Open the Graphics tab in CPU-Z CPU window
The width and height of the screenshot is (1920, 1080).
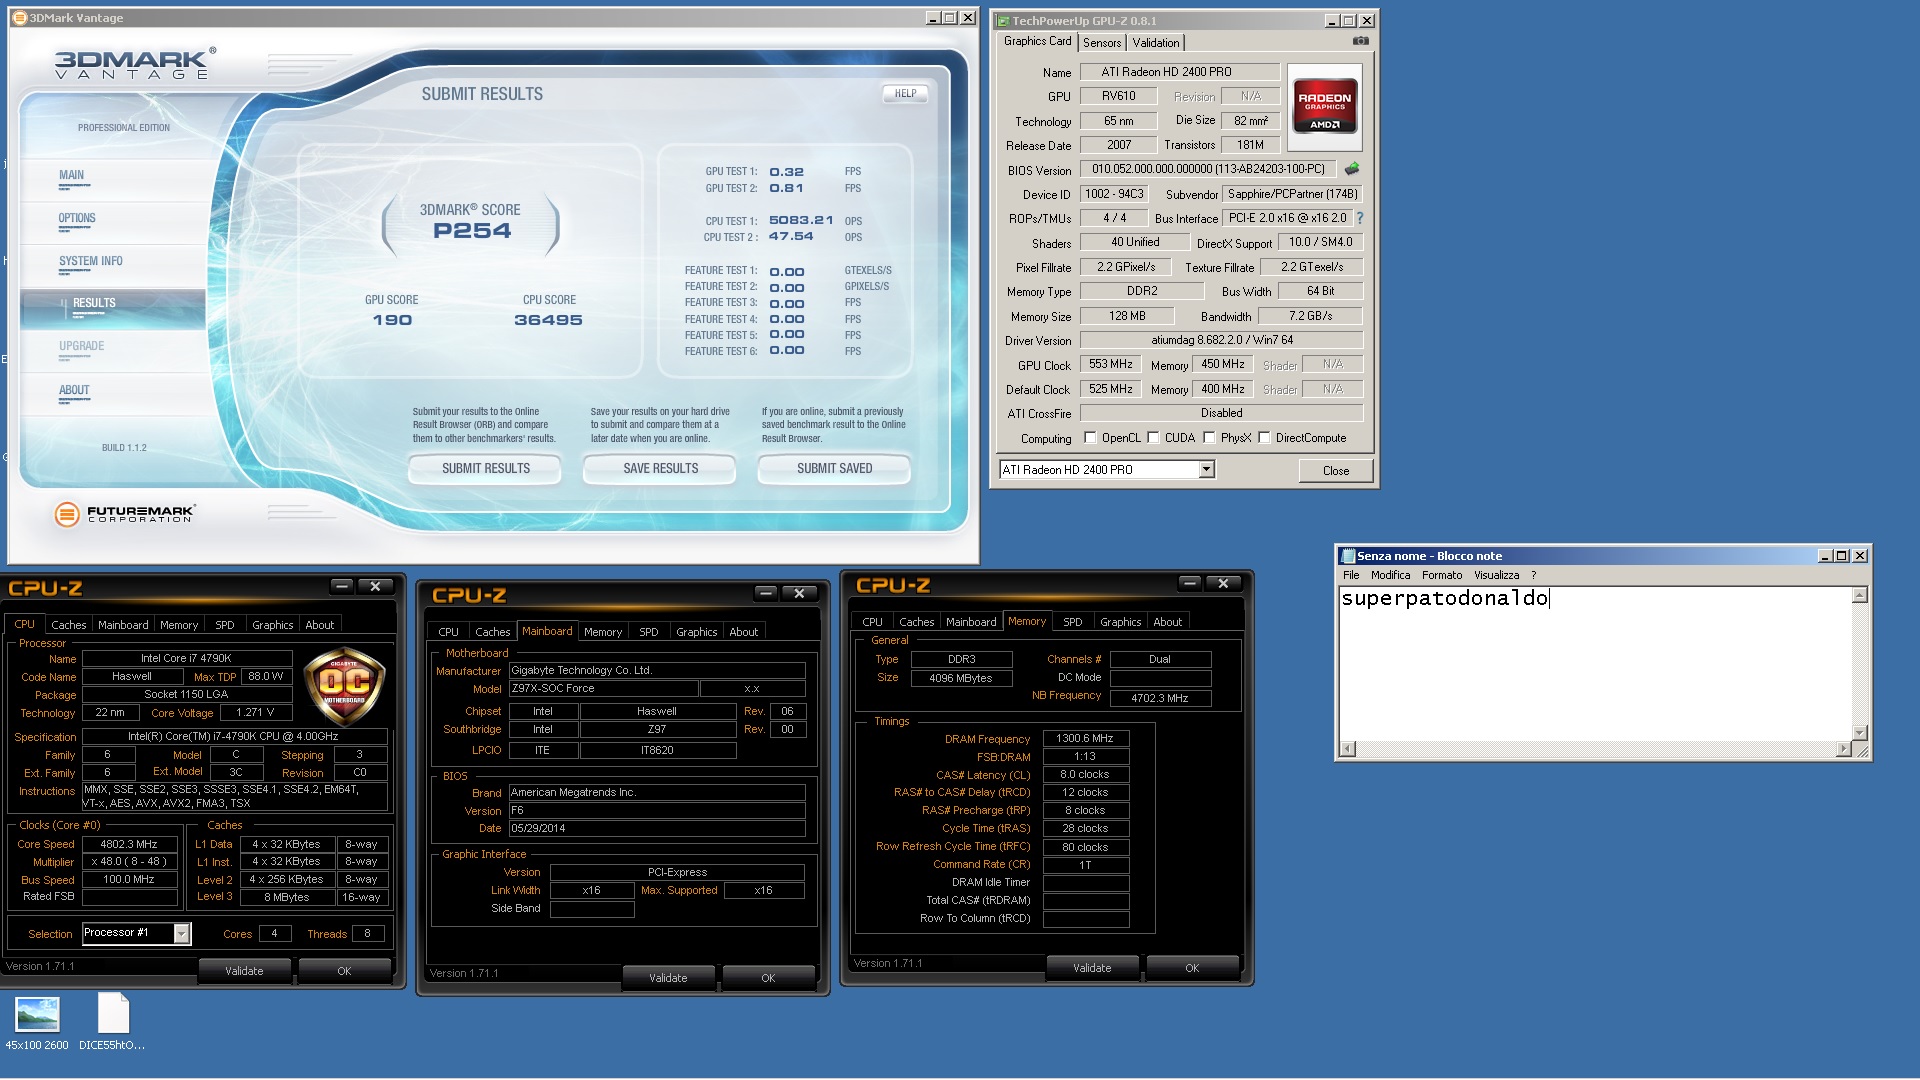[272, 625]
